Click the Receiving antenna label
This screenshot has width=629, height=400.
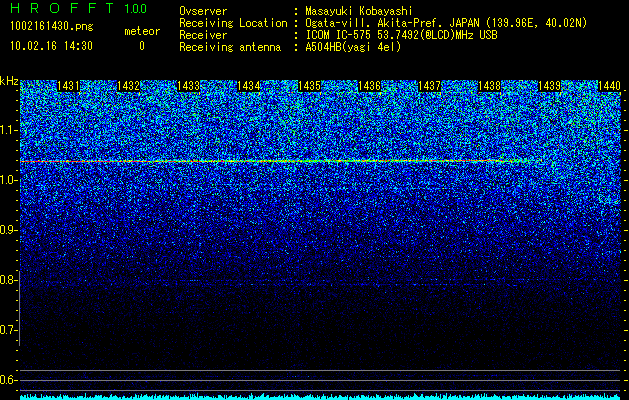230,47
